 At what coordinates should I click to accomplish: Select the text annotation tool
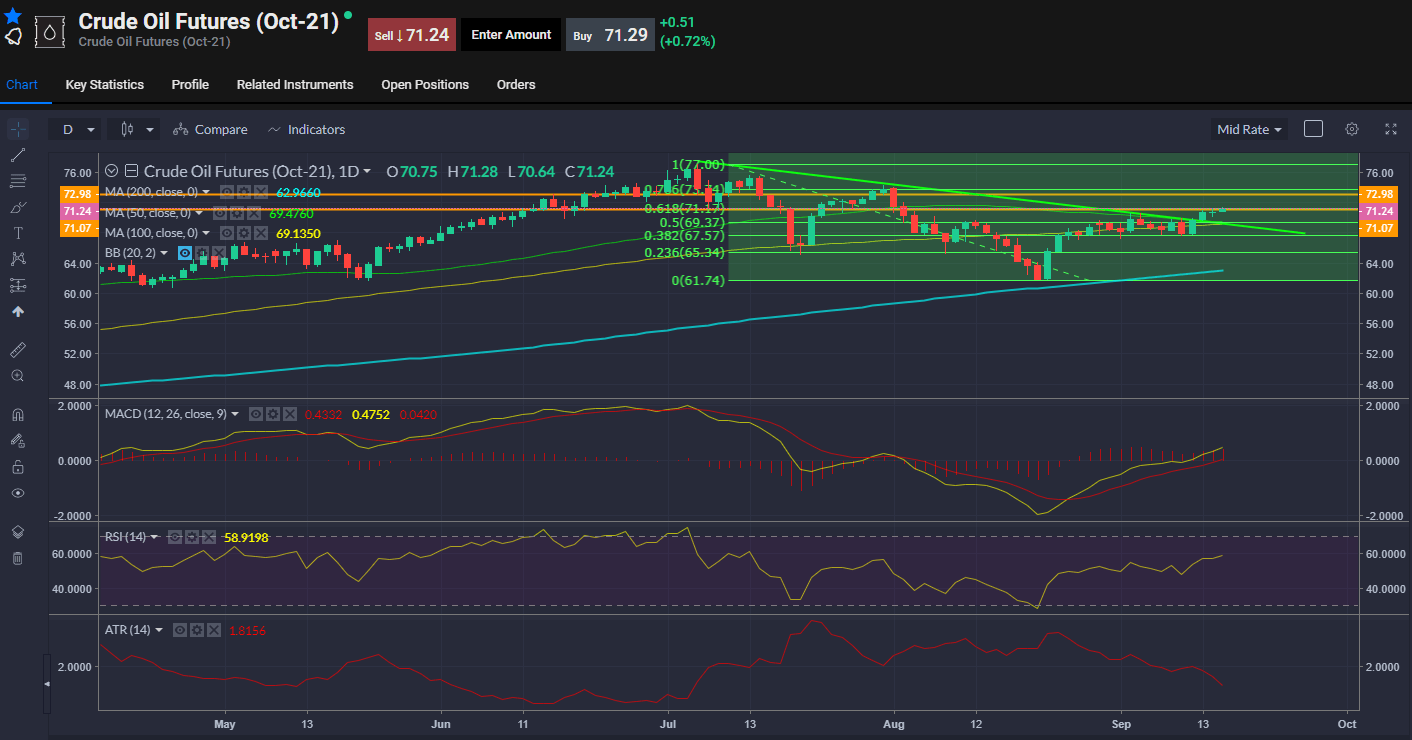(x=17, y=234)
